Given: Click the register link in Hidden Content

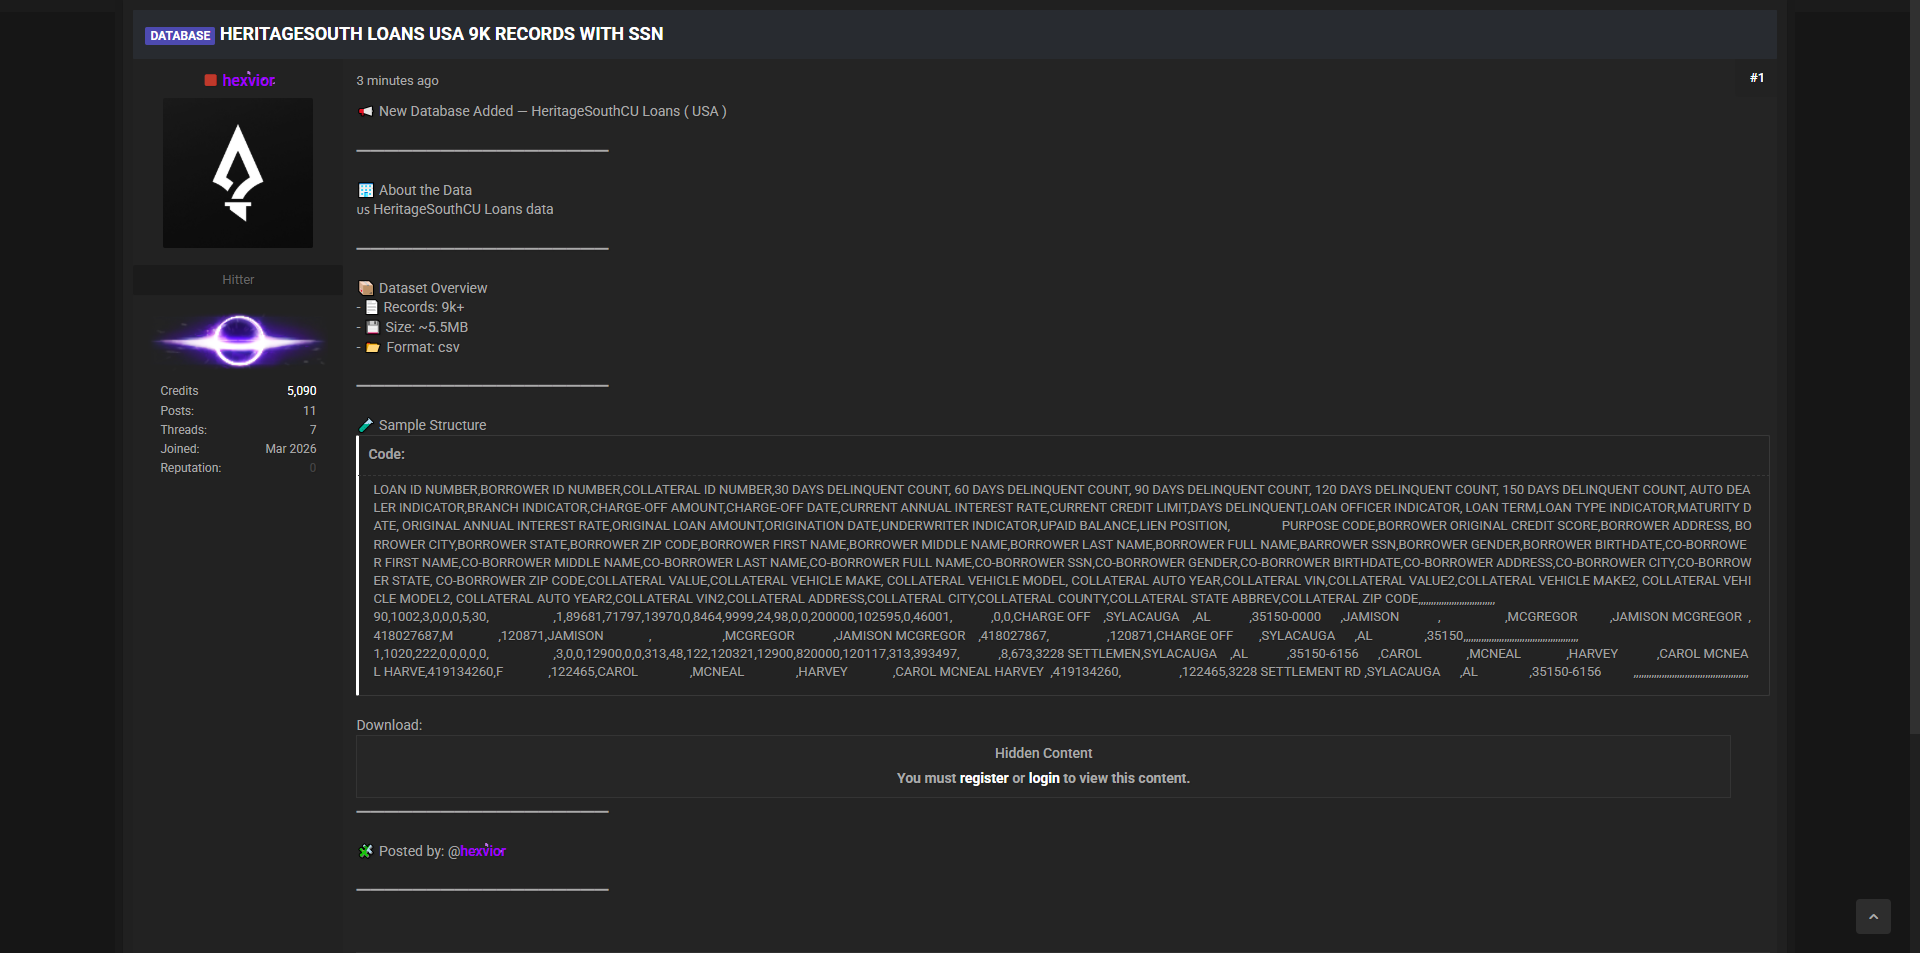Looking at the screenshot, I should [x=984, y=778].
